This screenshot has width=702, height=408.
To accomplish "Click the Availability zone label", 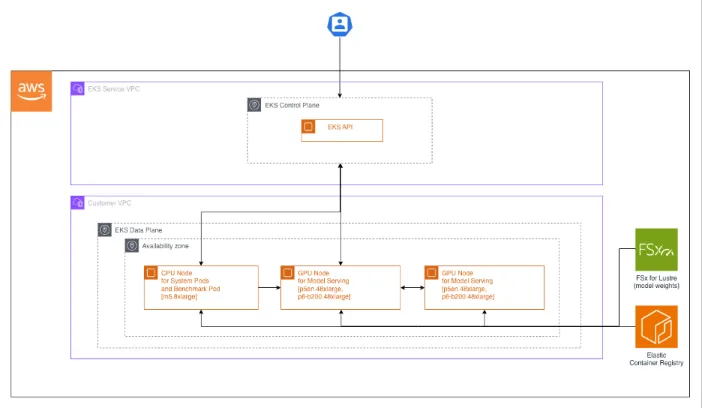I will pos(165,246).
